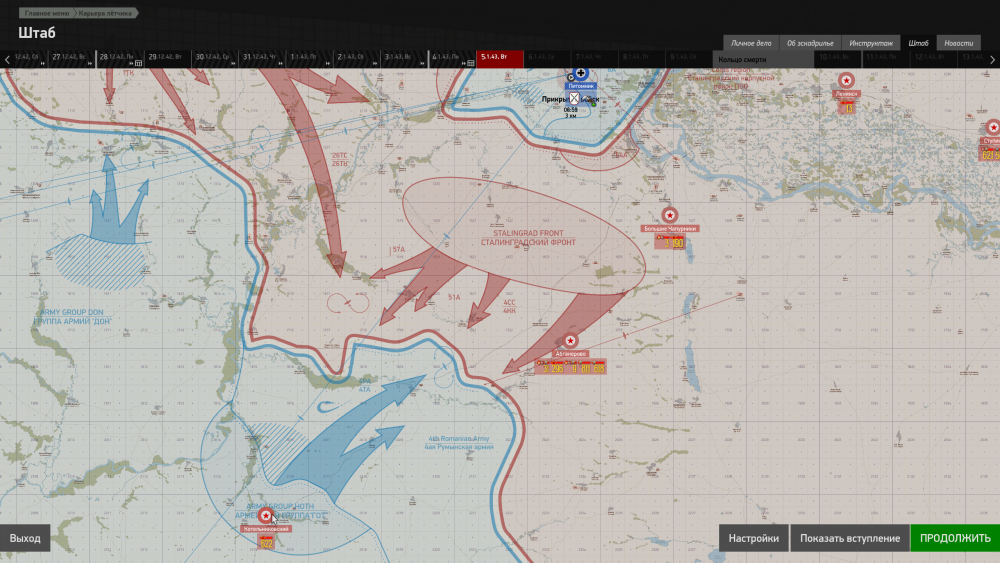Select the highlighted 5.1.43 Вт current day
Viewport: 1000px width, 563px height.
pos(499,59)
